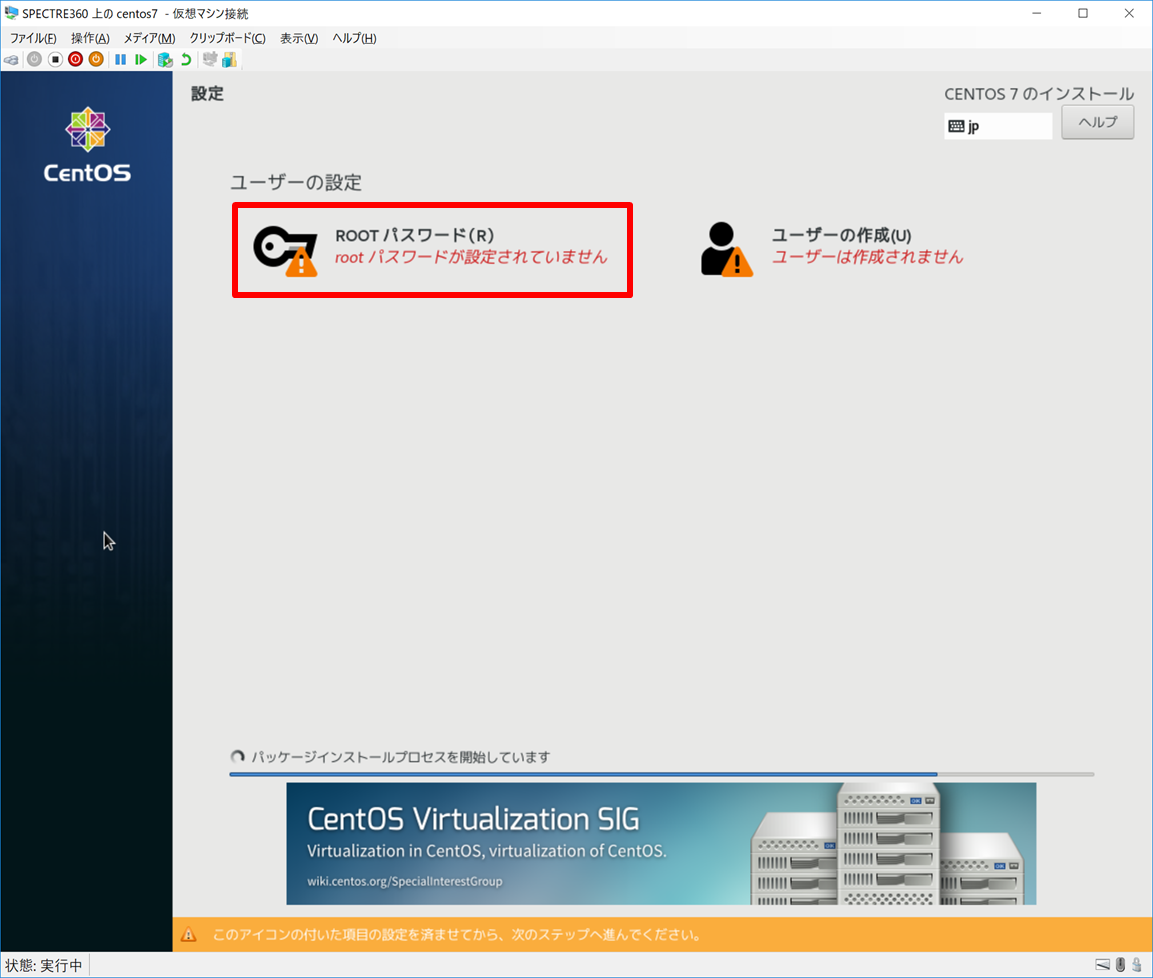Image resolution: width=1153 pixels, height=978 pixels.
Task: Click the ユーザーは作成されません warning text
Action: [868, 257]
